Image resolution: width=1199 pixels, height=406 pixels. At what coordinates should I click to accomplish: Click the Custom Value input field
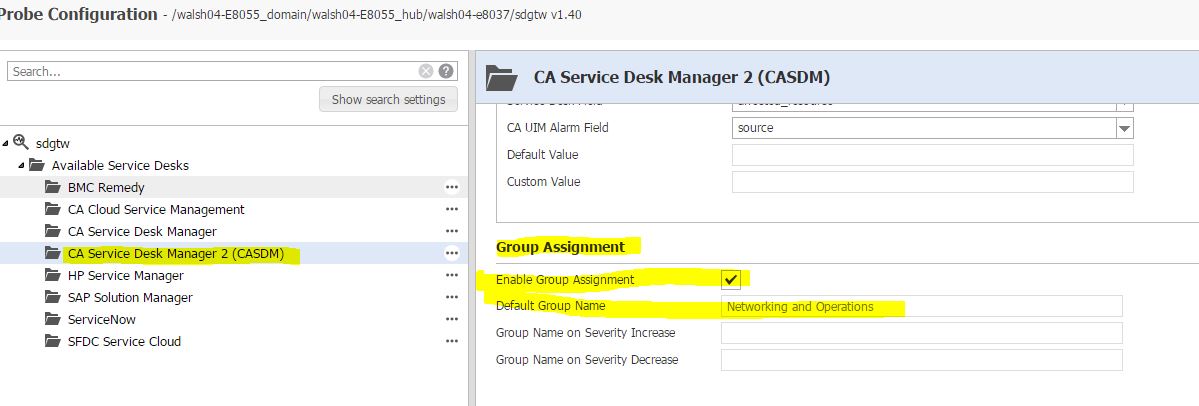[x=932, y=182]
